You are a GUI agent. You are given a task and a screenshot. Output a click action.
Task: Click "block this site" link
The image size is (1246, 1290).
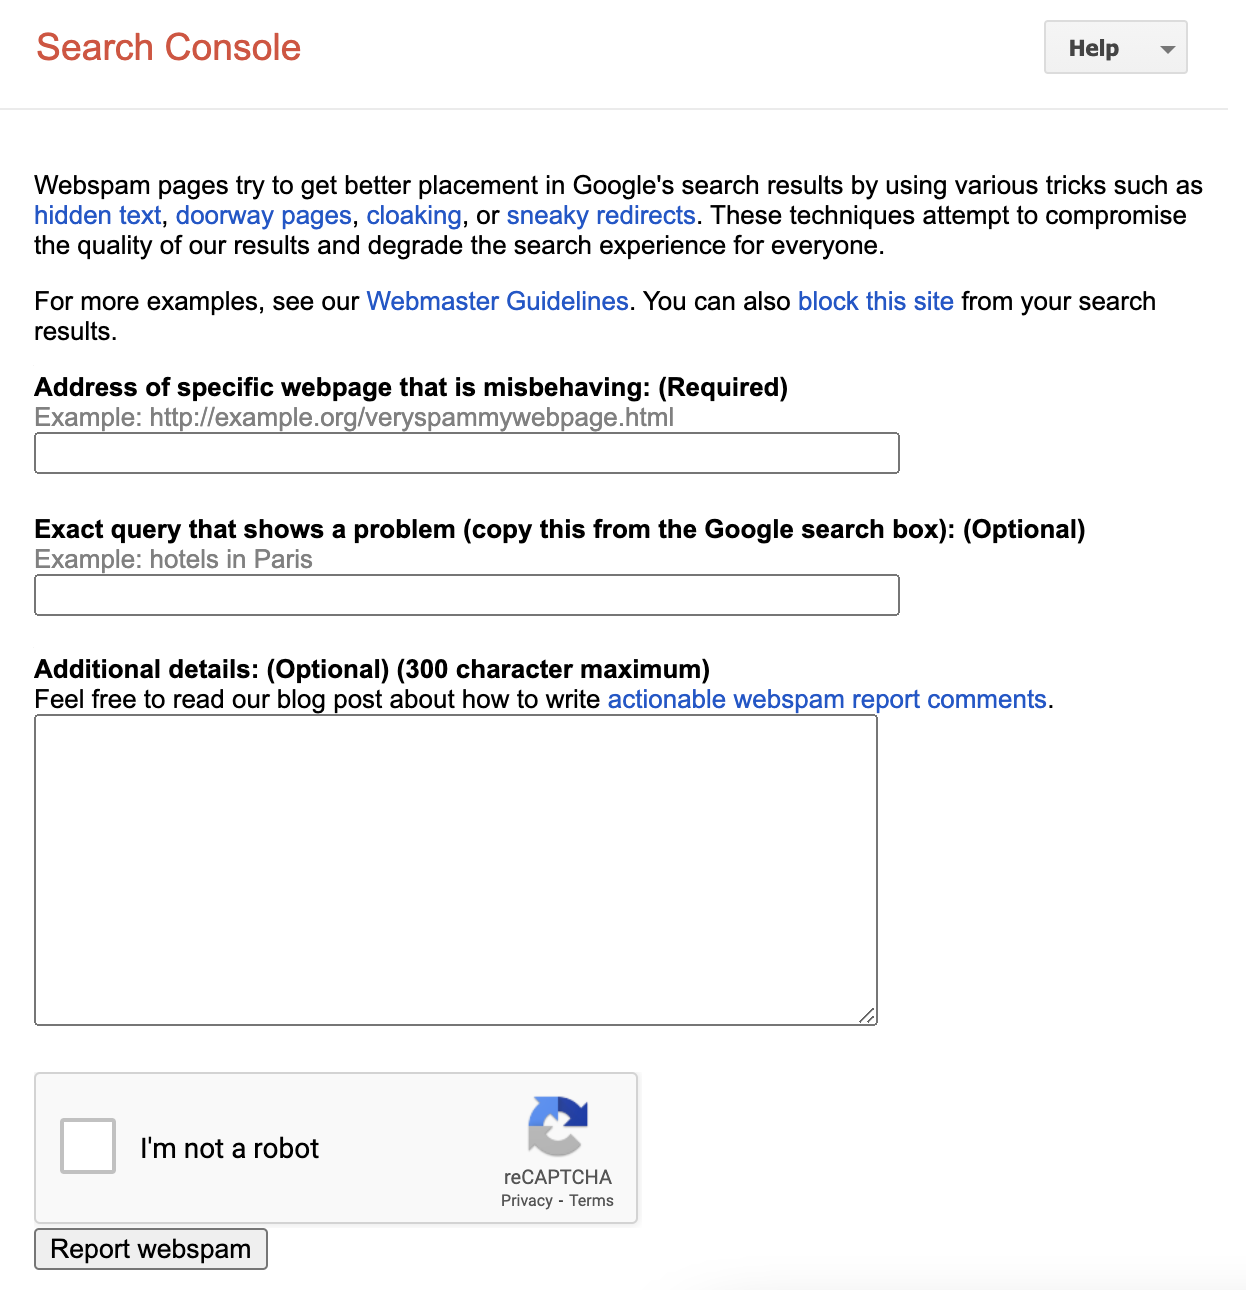coord(875,301)
